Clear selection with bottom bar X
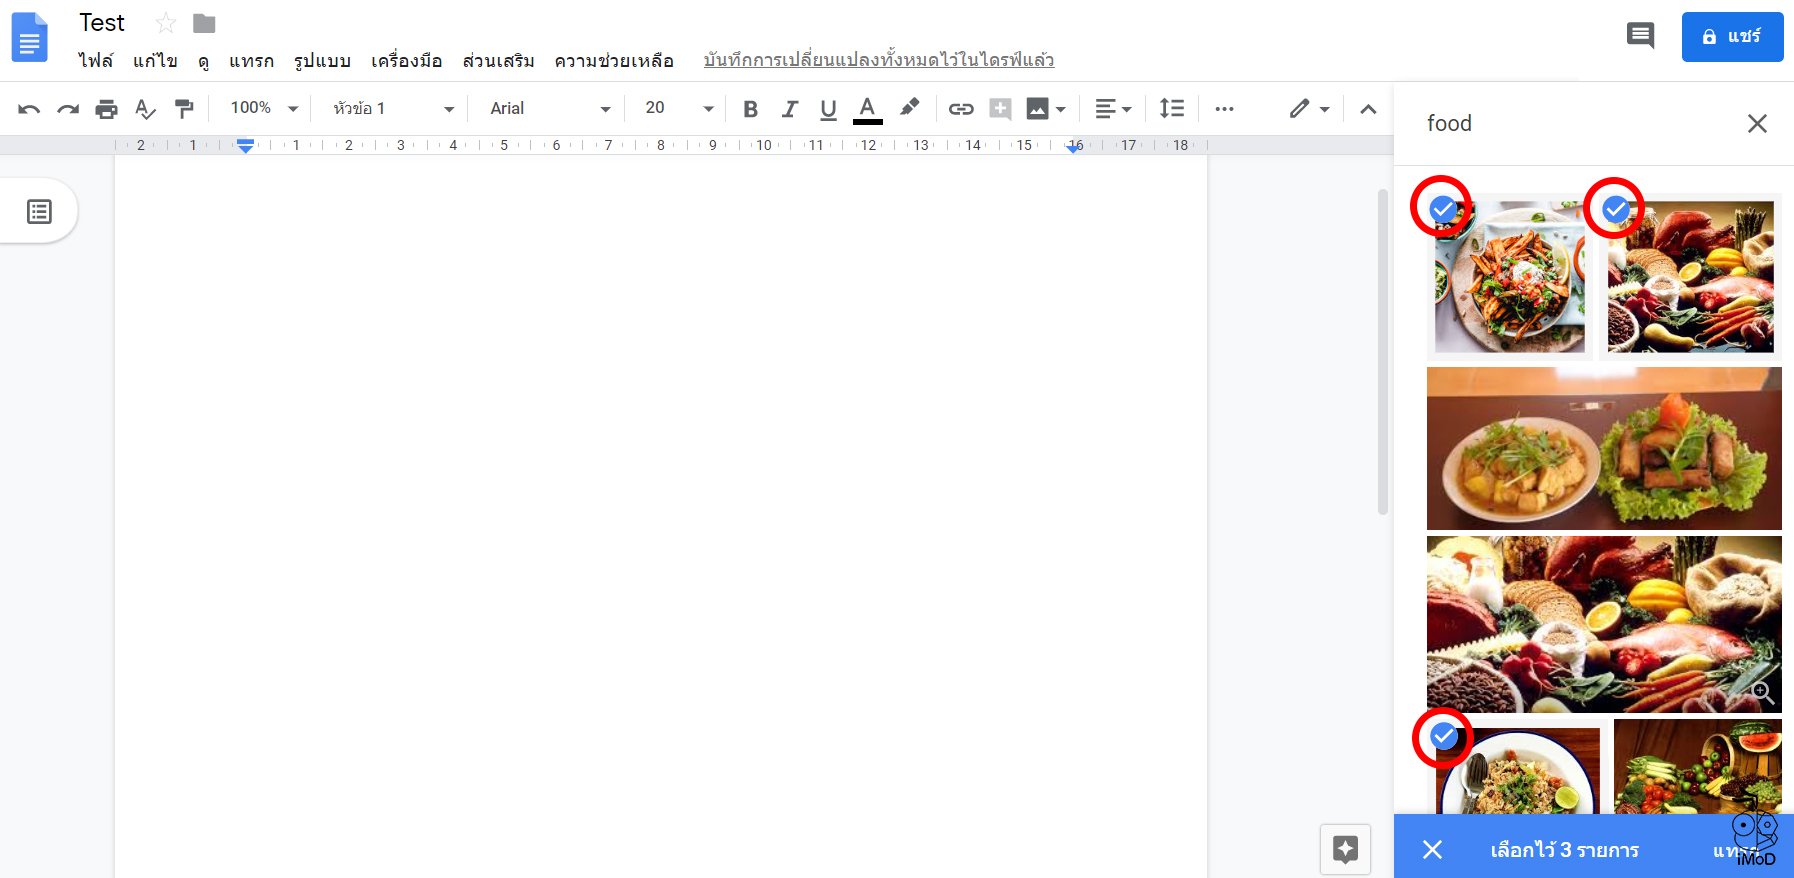 pos(1432,849)
